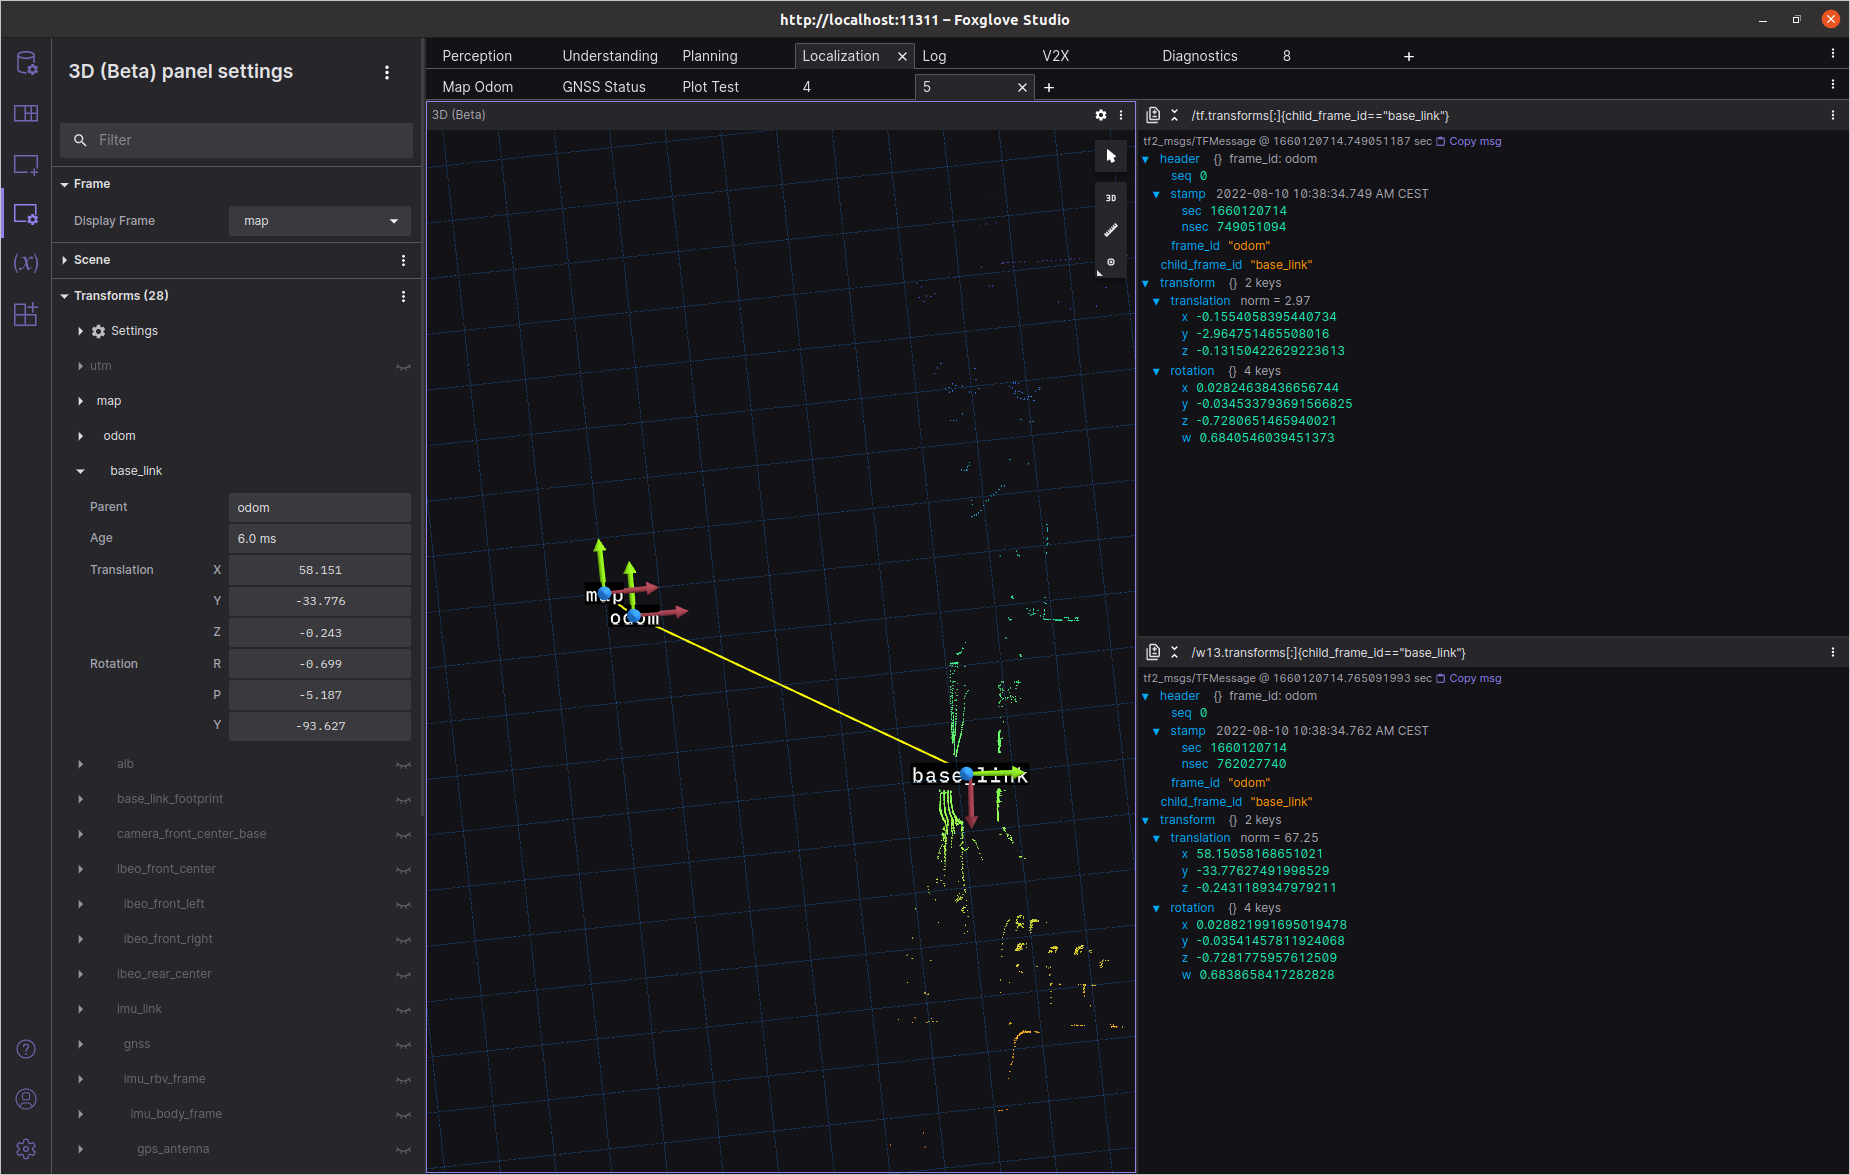Collapse the base_link transform node
Screen dimensions: 1850x1175
pyautogui.click(x=81, y=471)
